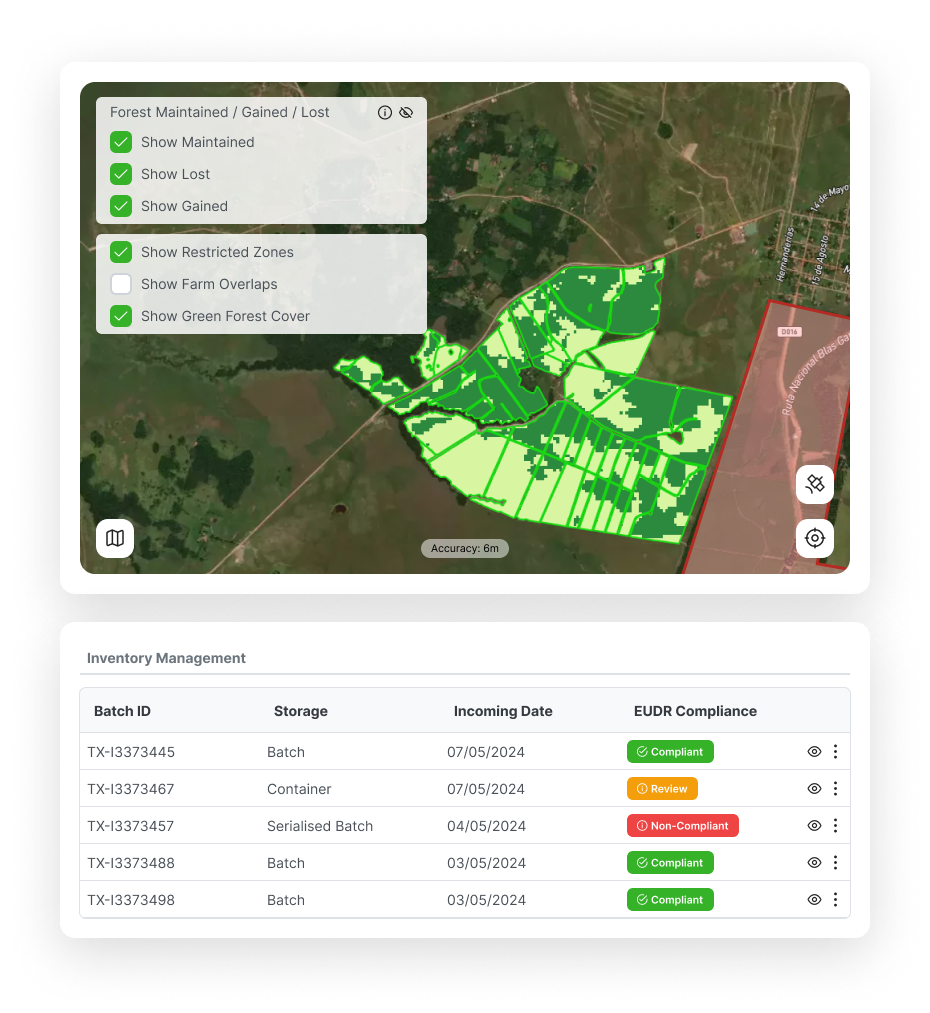
Task: View batch TX-I3373457 using eye icon
Action: [x=814, y=826]
